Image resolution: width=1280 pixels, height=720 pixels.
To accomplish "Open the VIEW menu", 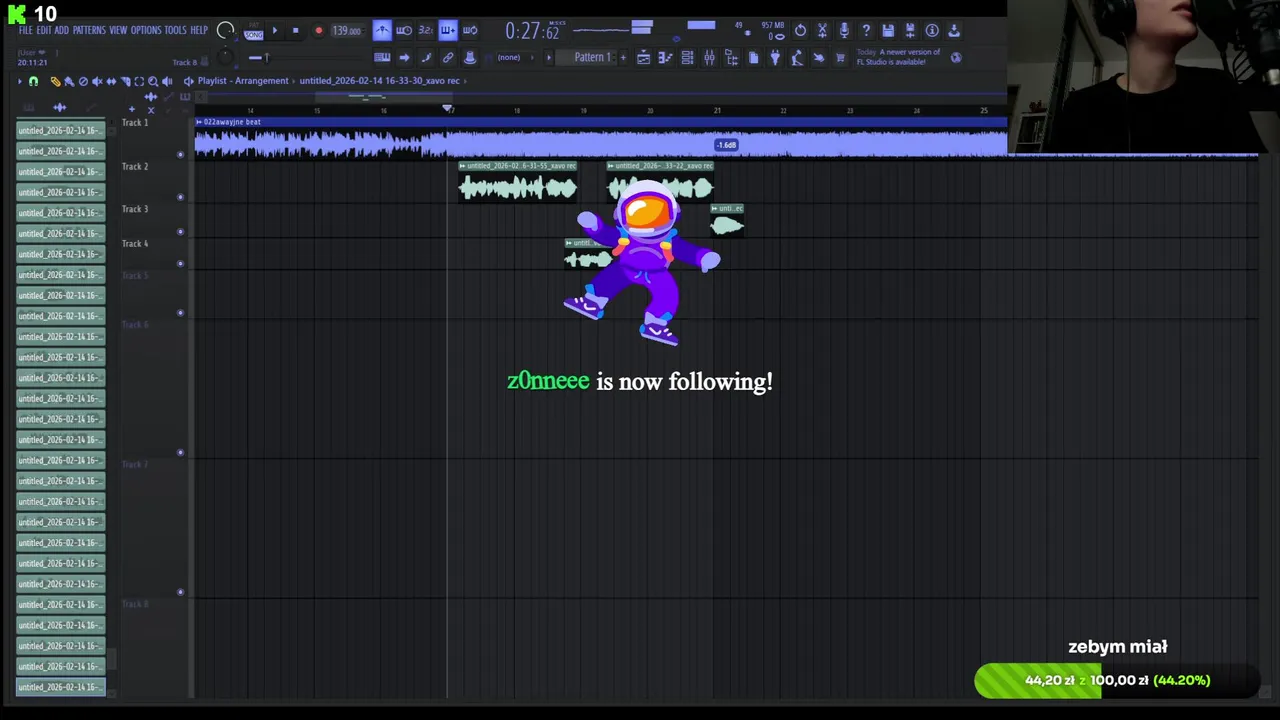I will pos(118,30).
